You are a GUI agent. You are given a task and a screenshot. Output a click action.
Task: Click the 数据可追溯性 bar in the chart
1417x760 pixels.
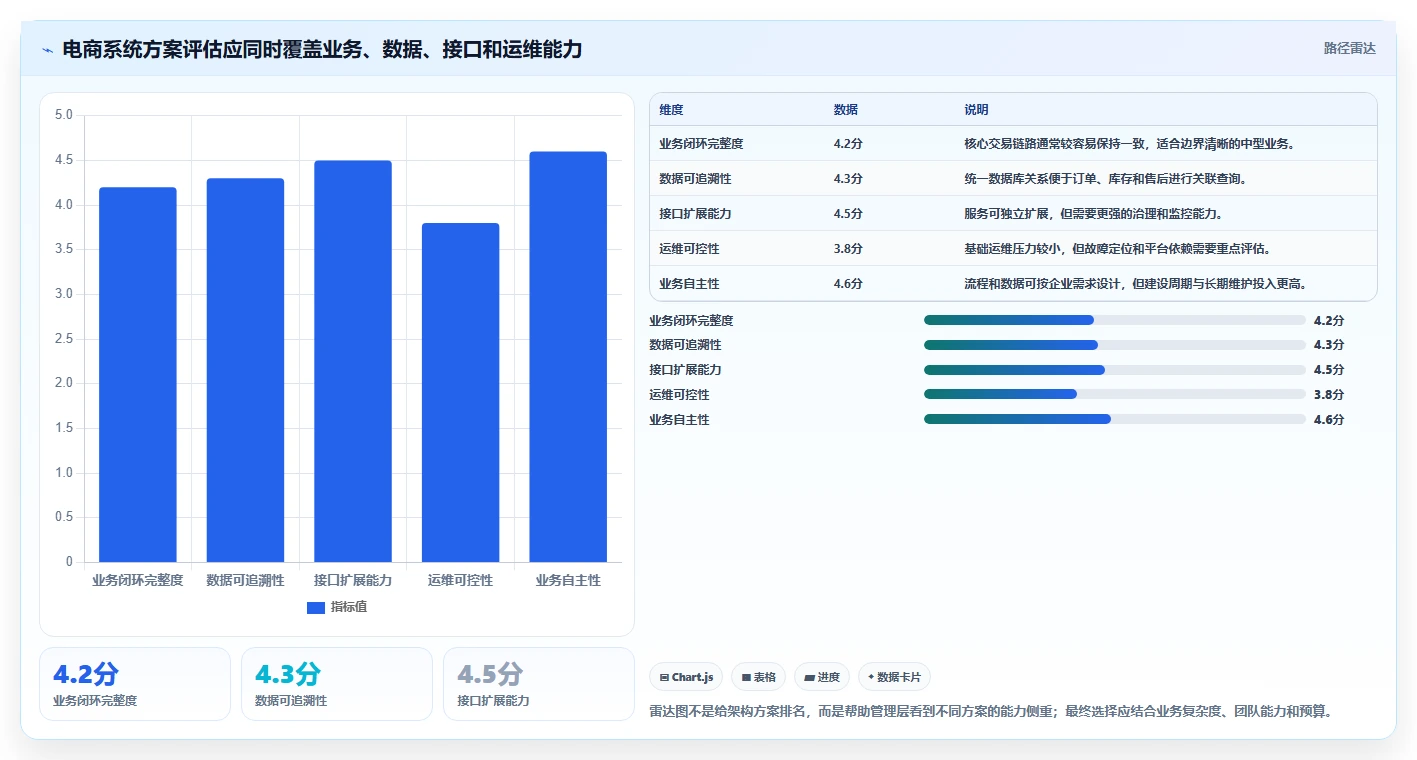[x=245, y=370]
